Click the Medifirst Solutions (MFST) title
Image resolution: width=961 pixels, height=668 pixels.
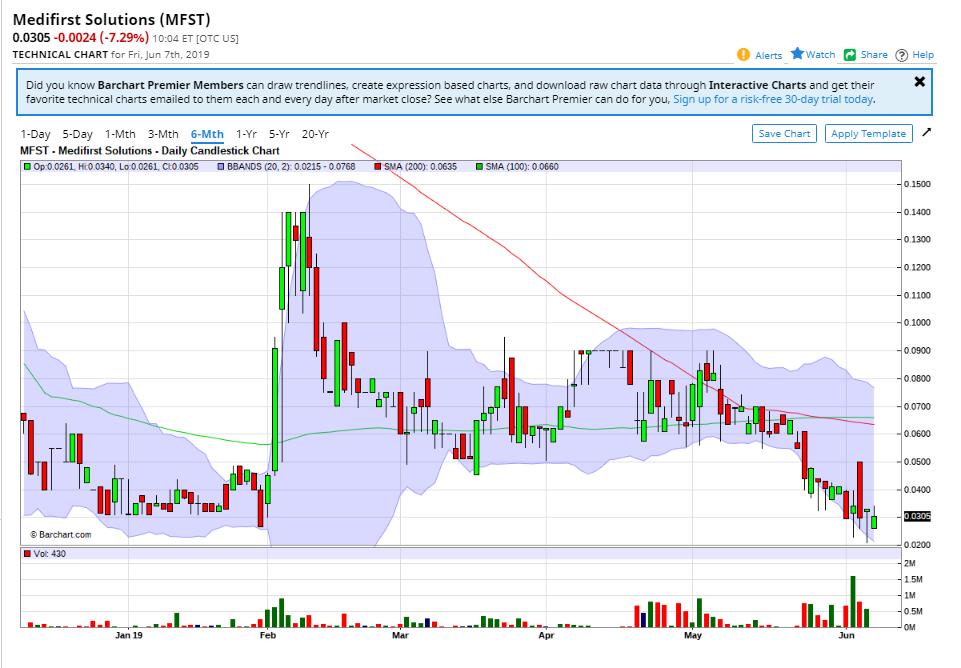[x=112, y=20]
